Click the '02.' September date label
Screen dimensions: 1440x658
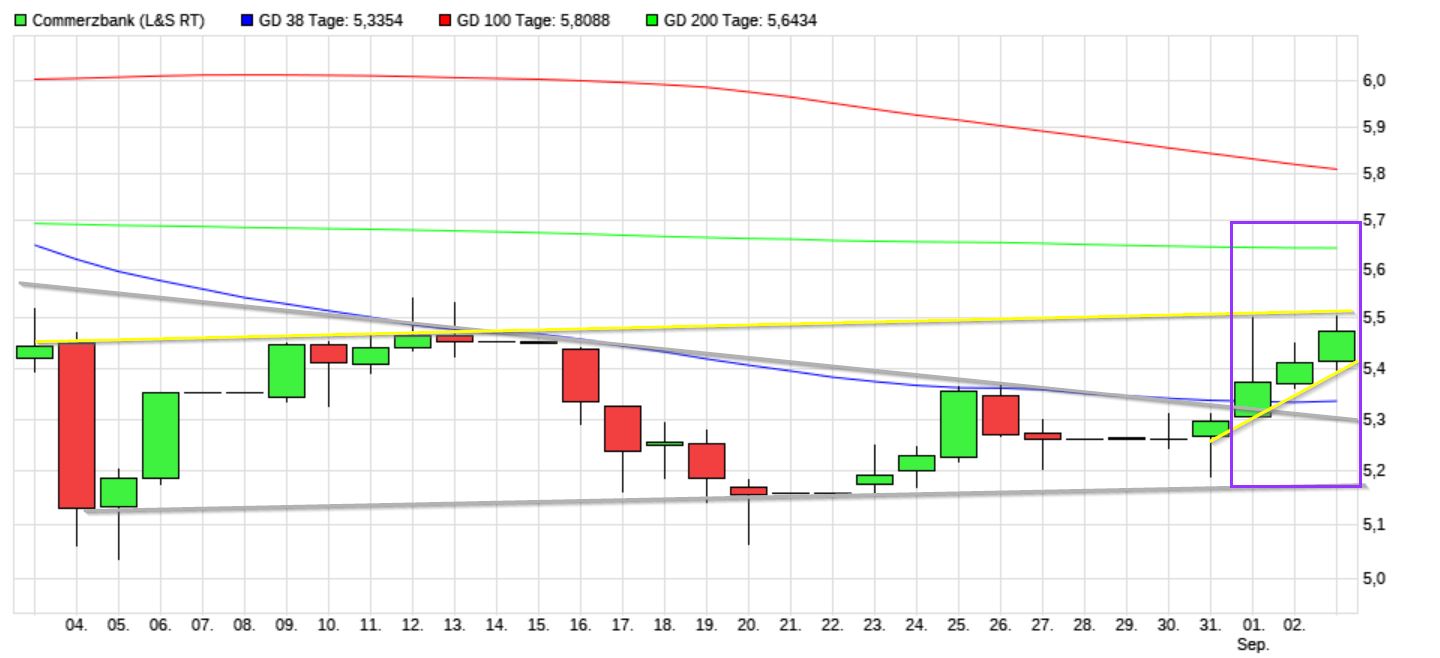(x=1294, y=626)
